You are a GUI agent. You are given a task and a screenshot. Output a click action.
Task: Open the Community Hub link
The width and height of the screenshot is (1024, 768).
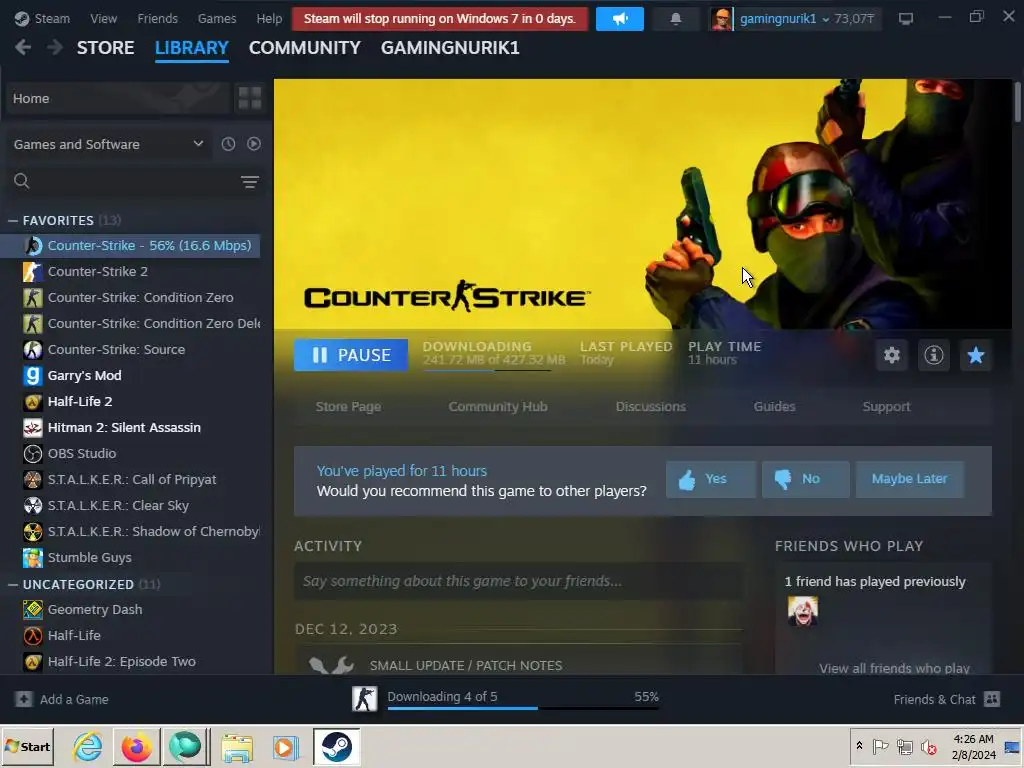click(498, 407)
